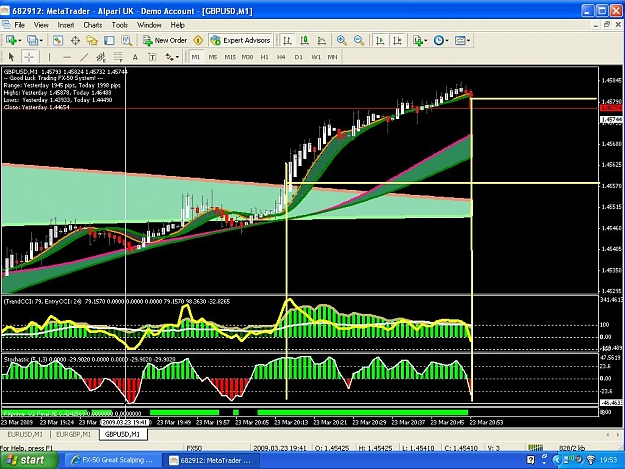
Task: Select the Fibonacci retracement tool
Action: point(118,57)
